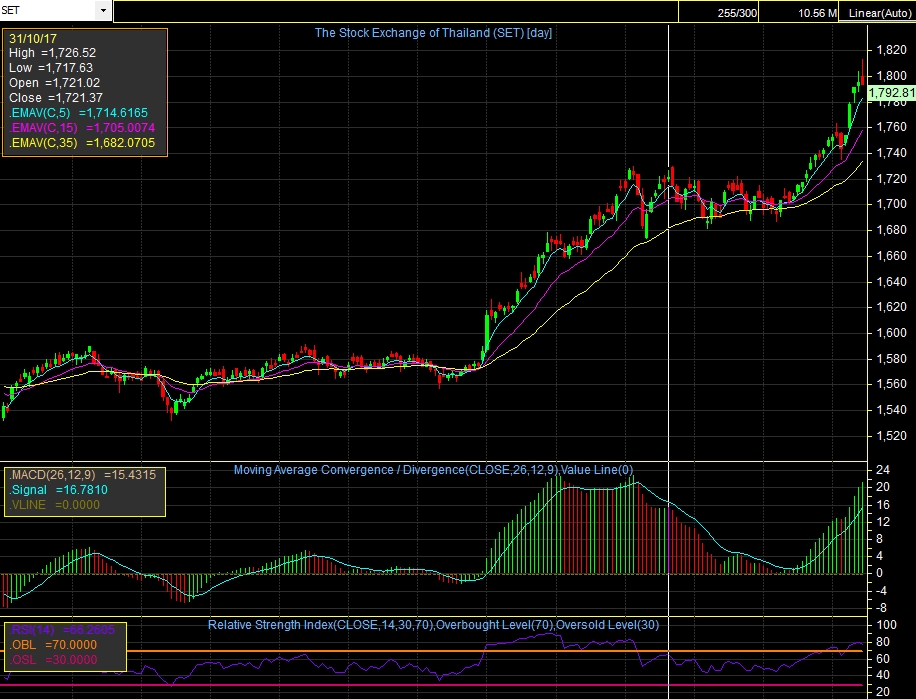916x699 pixels.
Task: Click the 255/300 bar count field
Action: [x=738, y=12]
